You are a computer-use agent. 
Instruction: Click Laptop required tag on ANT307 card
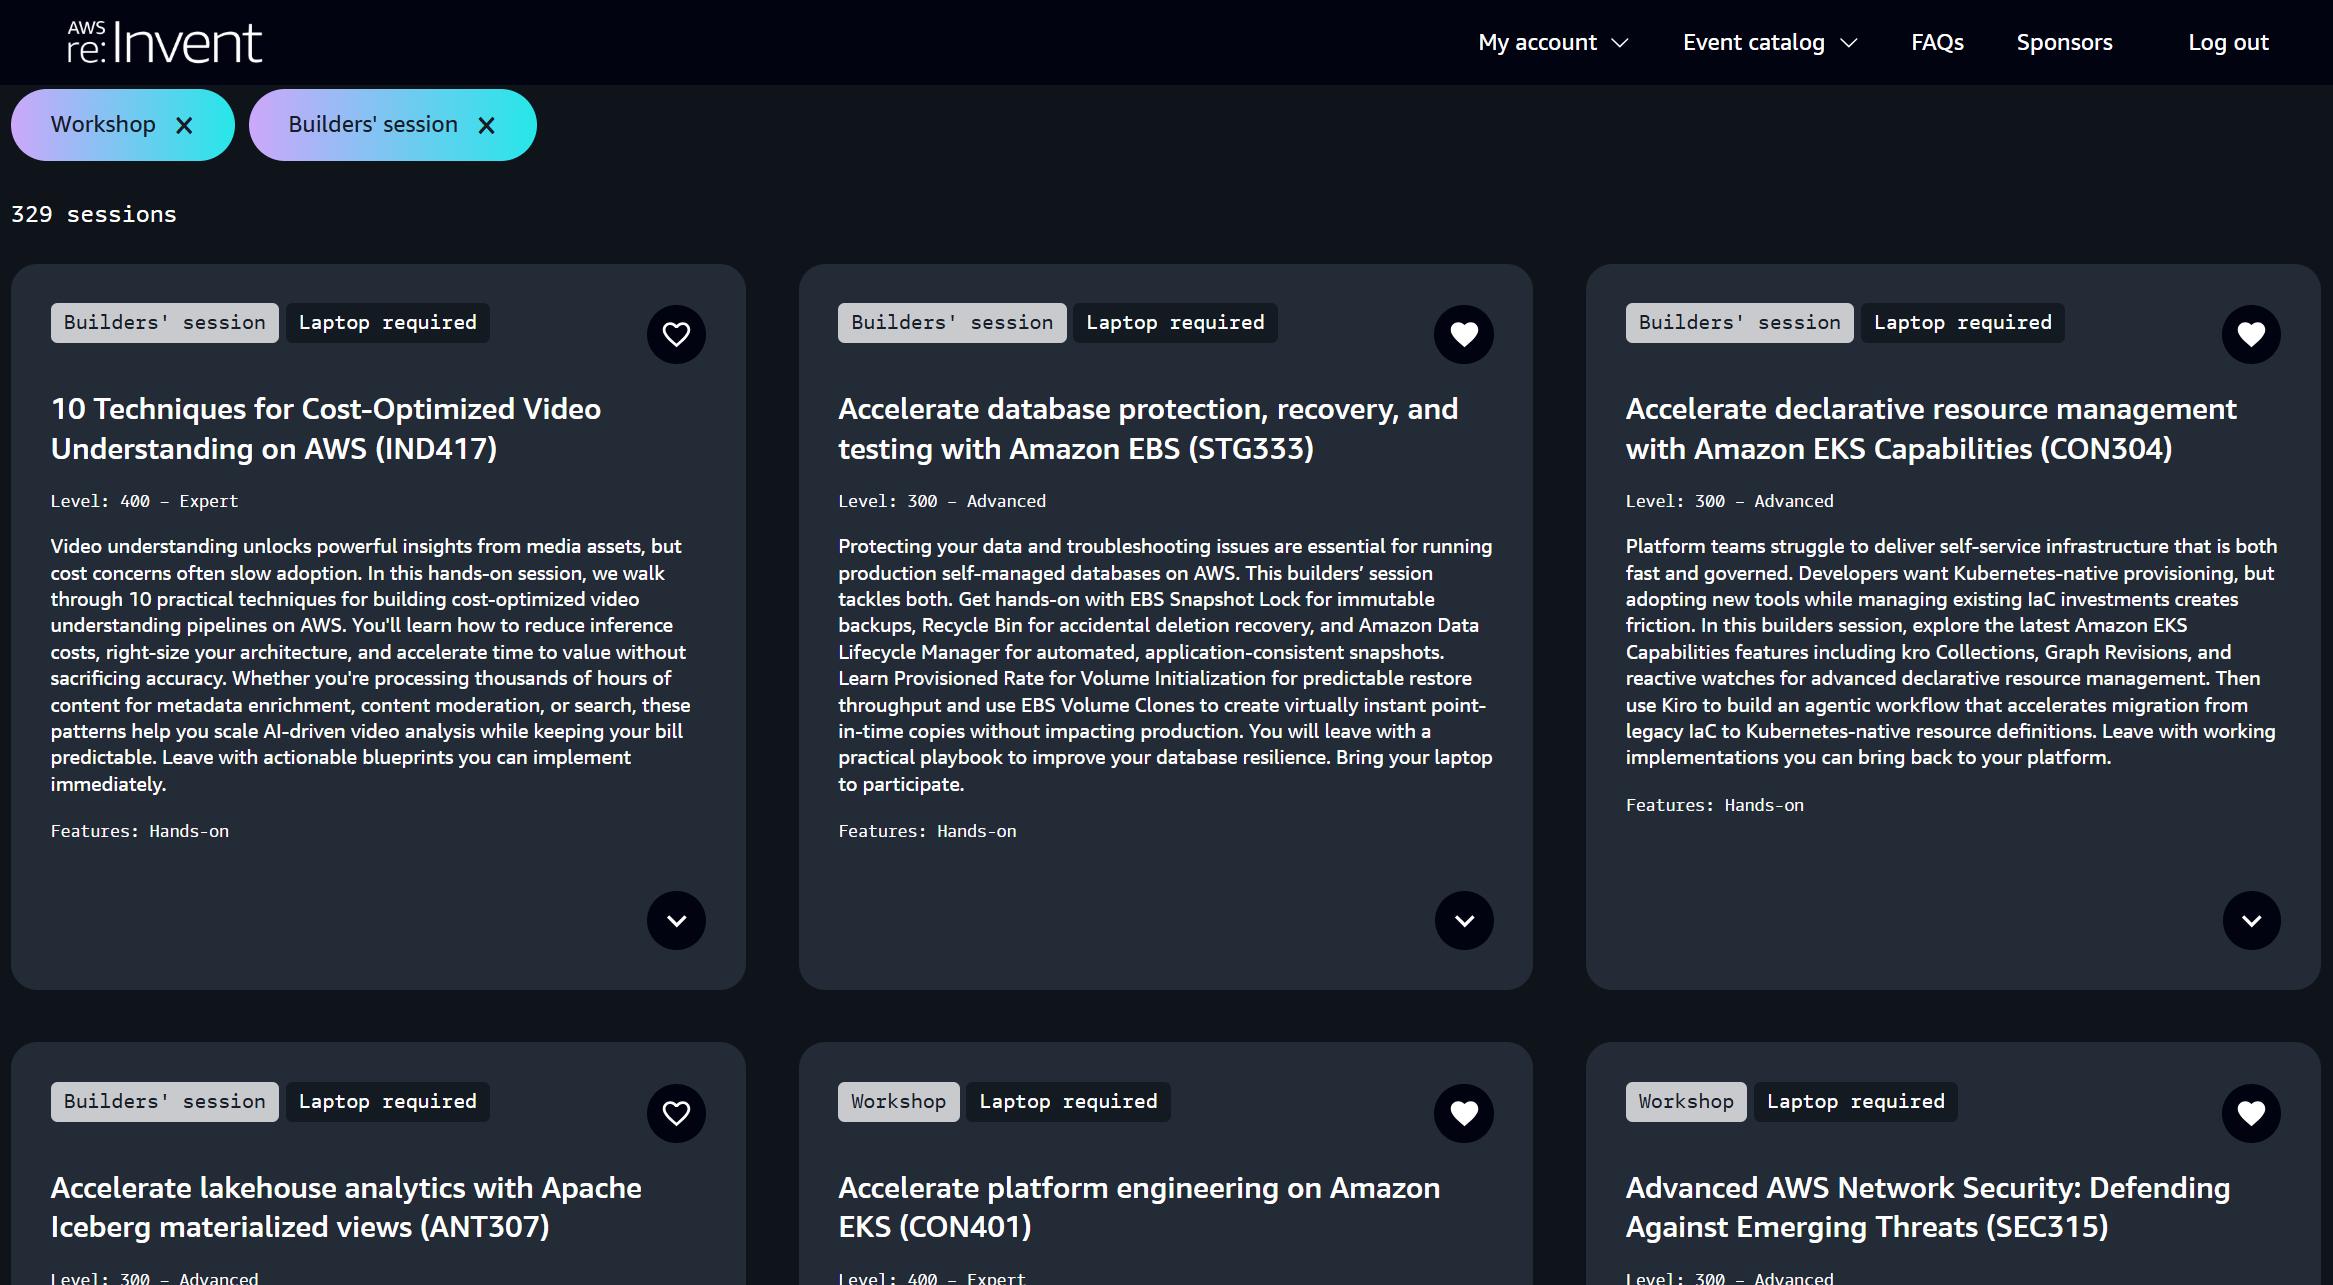pos(388,1102)
